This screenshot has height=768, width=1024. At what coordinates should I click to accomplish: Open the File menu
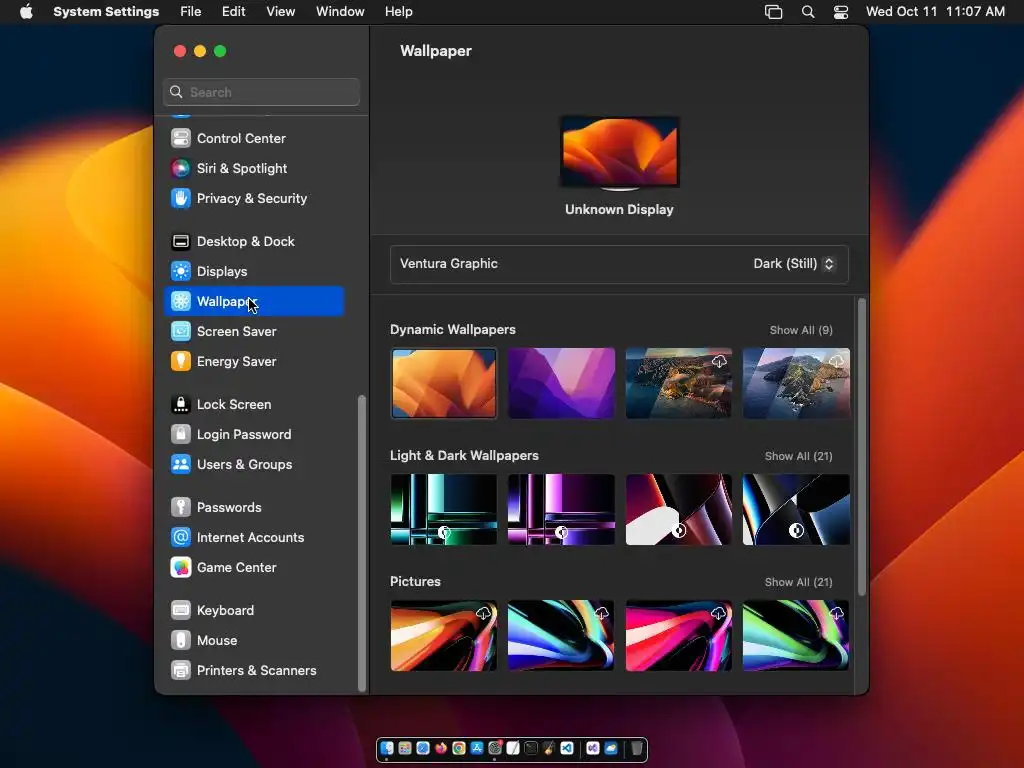(x=191, y=12)
